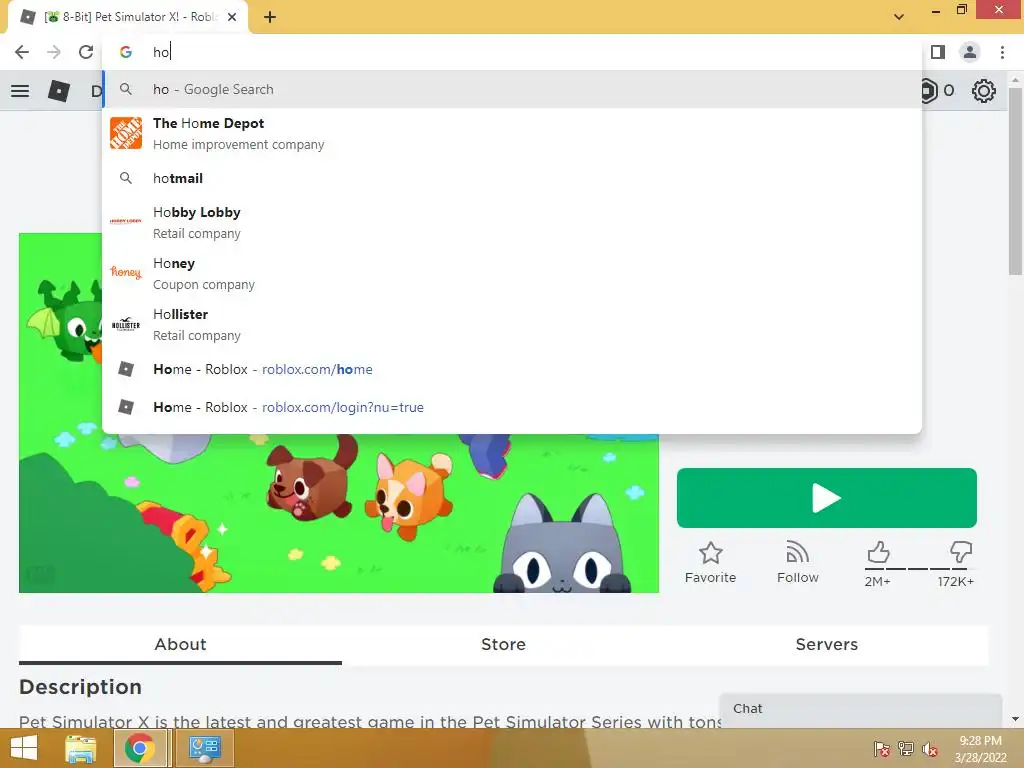The height and width of the screenshot is (768, 1024).
Task: Click the Action Center flag tray icon
Action: [x=881, y=749]
